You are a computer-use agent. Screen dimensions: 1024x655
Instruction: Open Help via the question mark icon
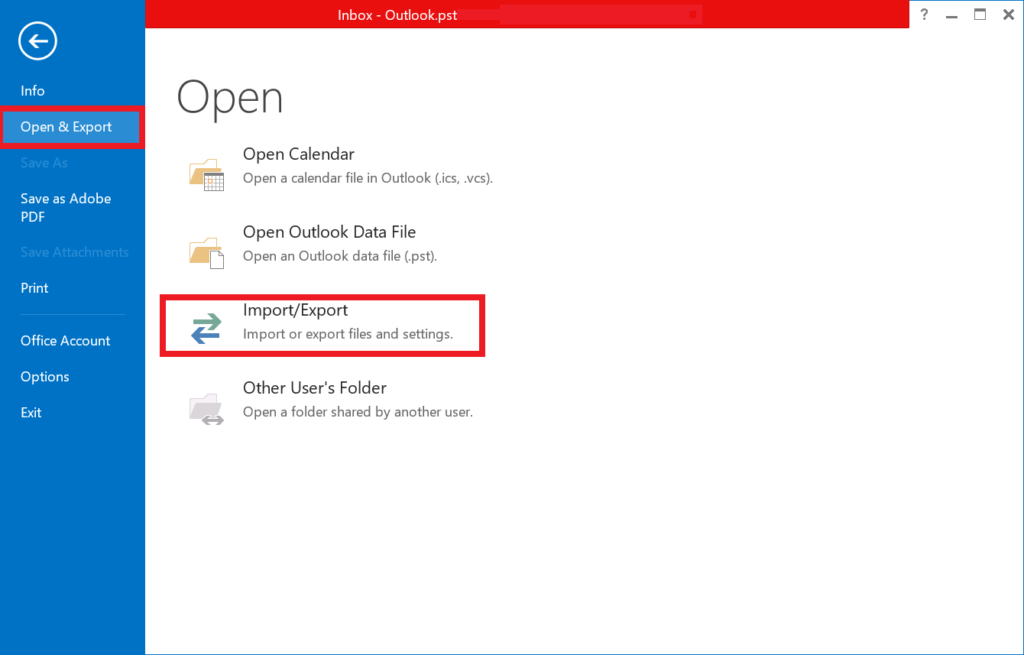pos(923,14)
